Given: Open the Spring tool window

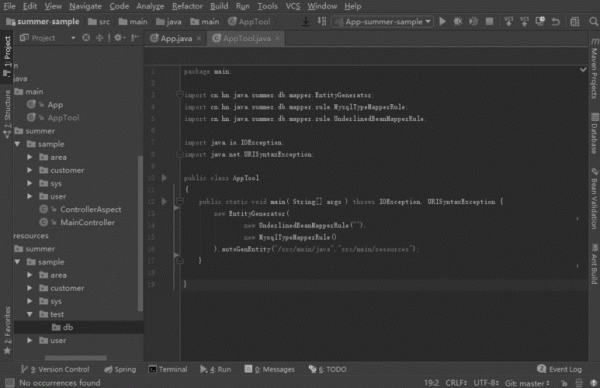Looking at the screenshot, I should pyautogui.click(x=120, y=369).
